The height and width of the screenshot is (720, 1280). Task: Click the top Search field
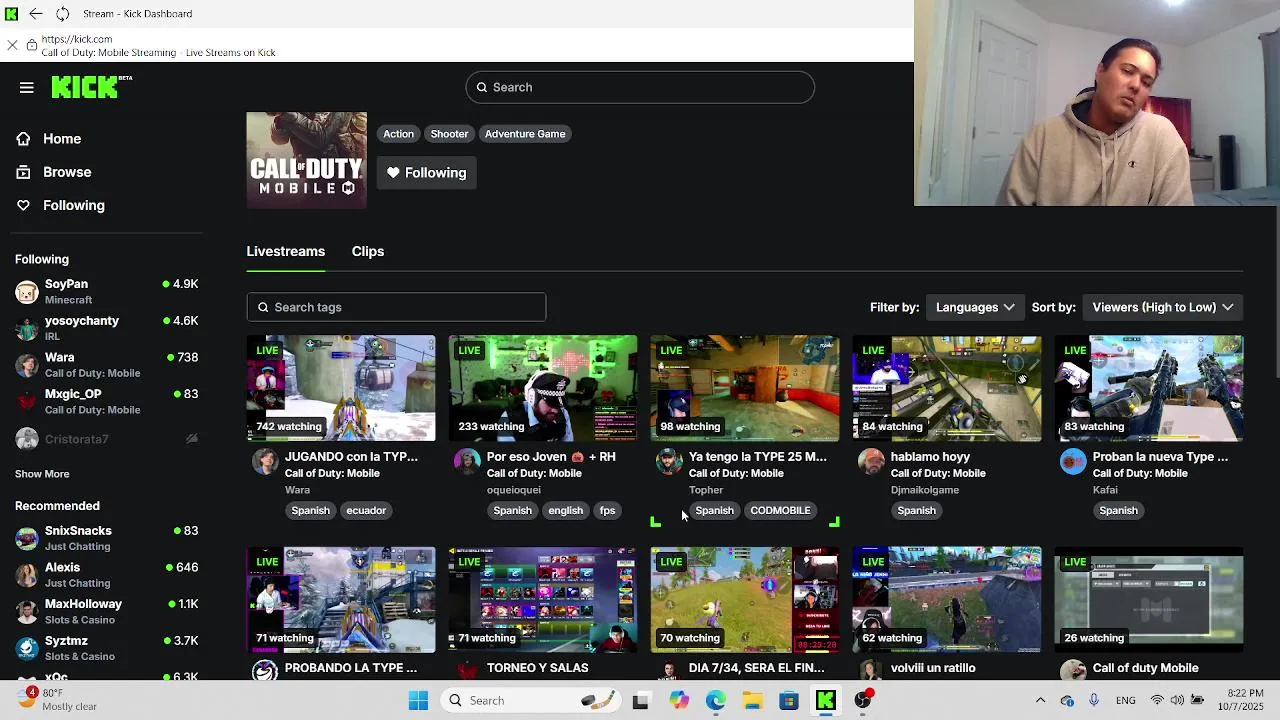point(640,87)
